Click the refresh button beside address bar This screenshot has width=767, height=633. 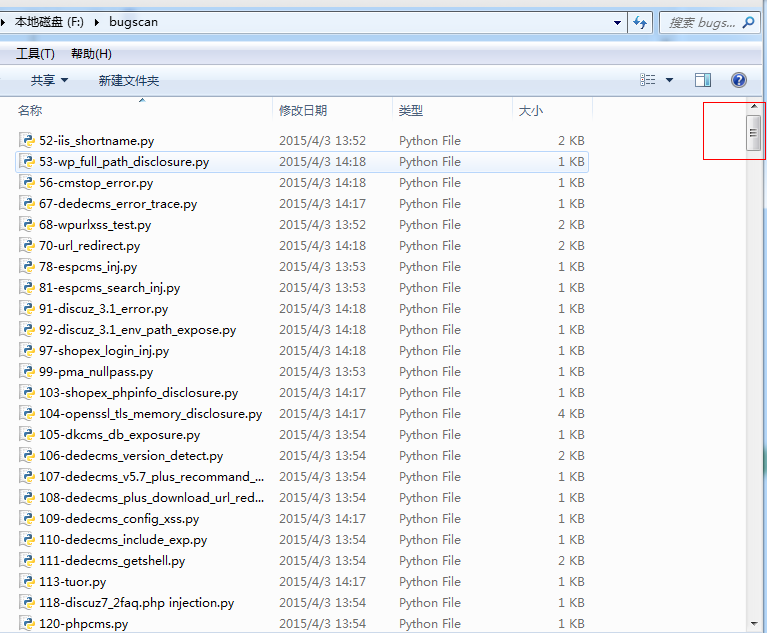640,23
